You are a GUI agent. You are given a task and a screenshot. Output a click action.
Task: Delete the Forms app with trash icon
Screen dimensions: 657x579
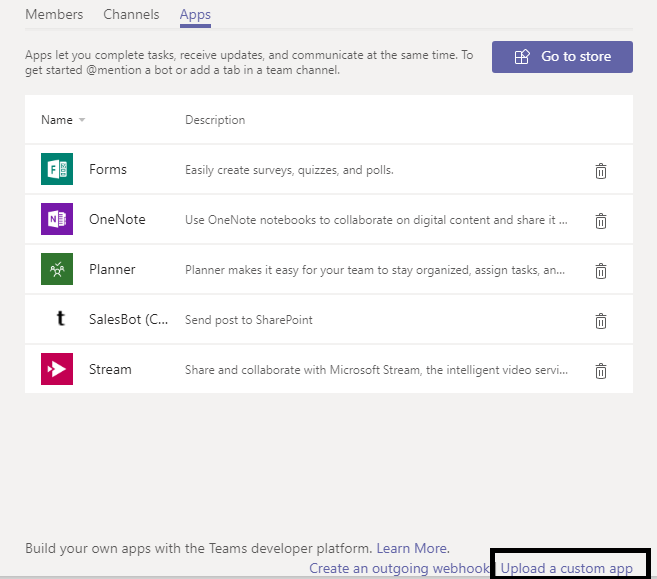(601, 171)
